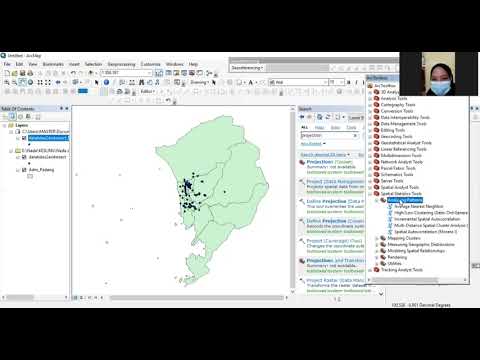This screenshot has height=360, width=480.
Task: Expand the Conversion Tools toolbox
Action: pos(370,111)
